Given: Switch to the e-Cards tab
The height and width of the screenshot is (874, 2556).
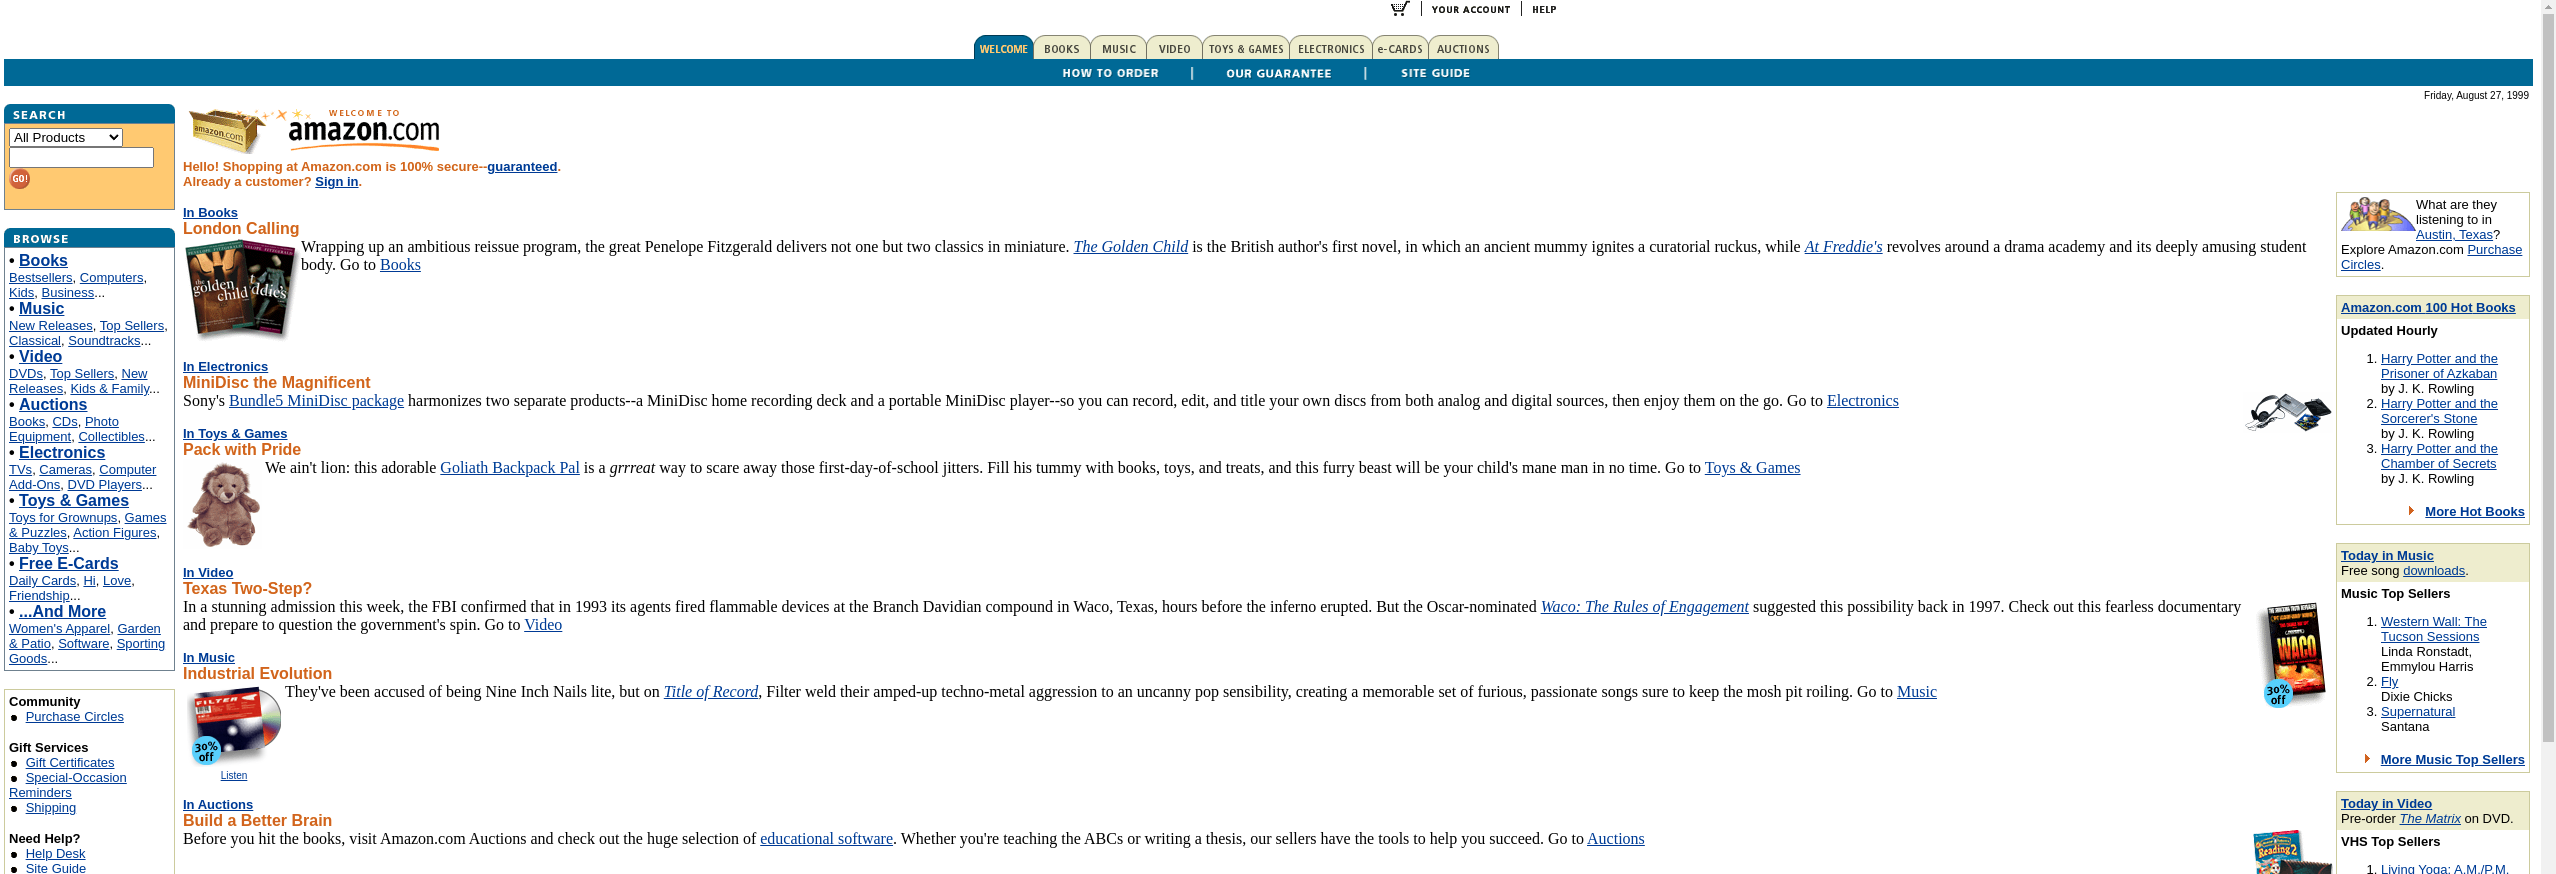Looking at the screenshot, I should pos(1400,48).
